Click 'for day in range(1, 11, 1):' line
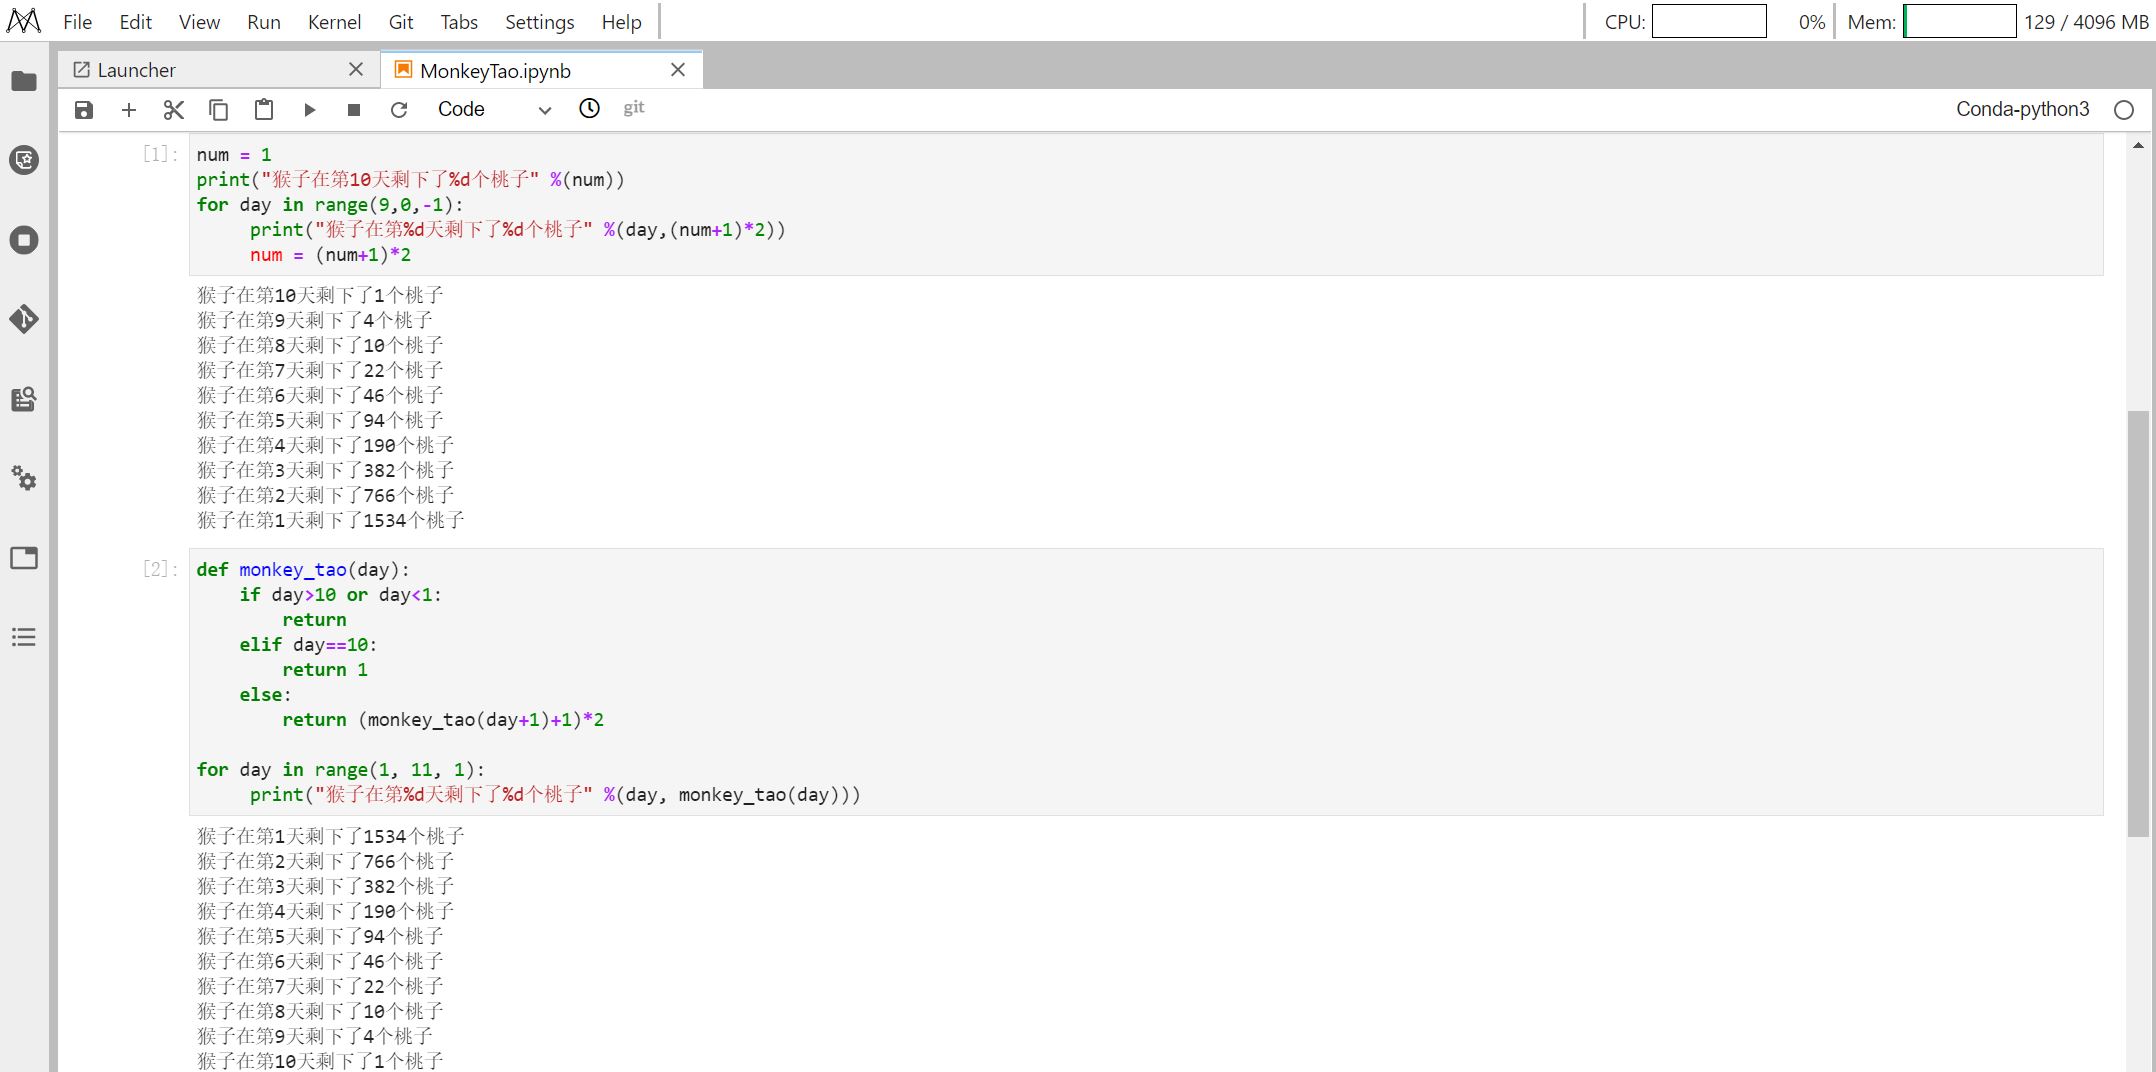2156x1072 pixels. (x=340, y=770)
